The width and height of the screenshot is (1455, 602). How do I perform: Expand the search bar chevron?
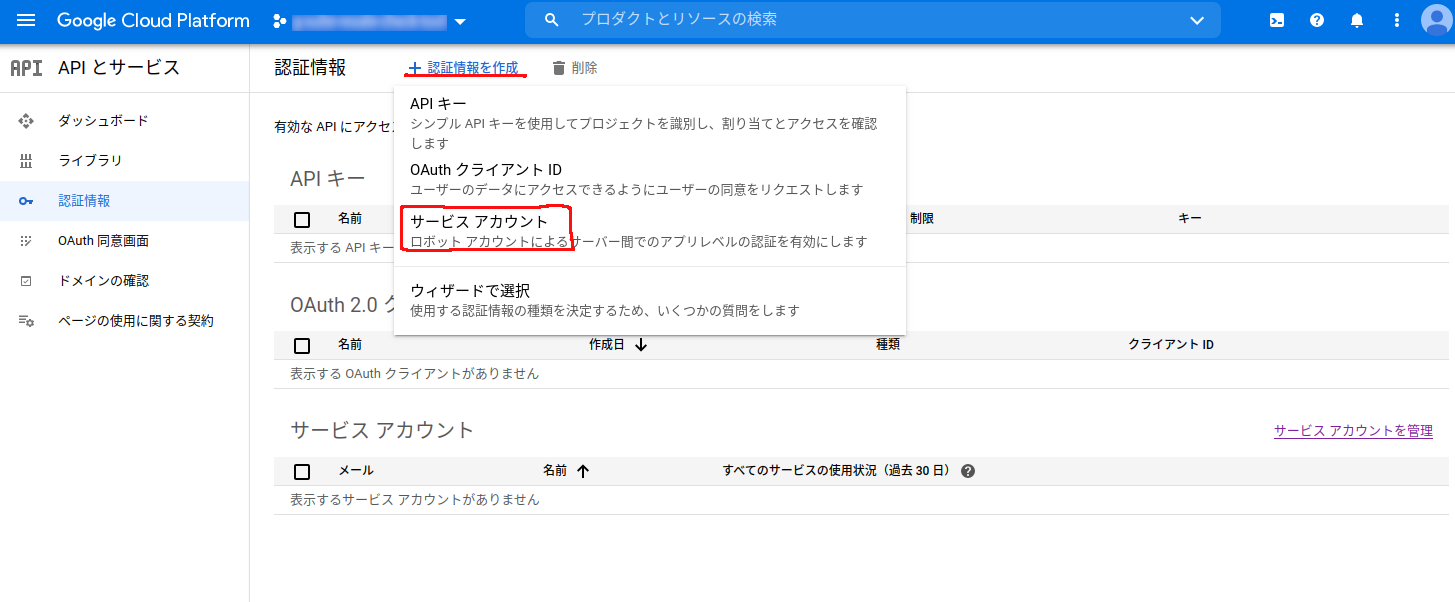[1197, 20]
